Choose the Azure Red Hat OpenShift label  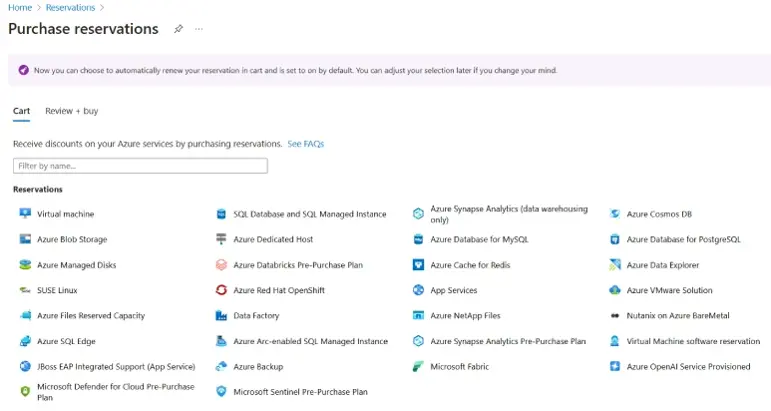click(279, 291)
